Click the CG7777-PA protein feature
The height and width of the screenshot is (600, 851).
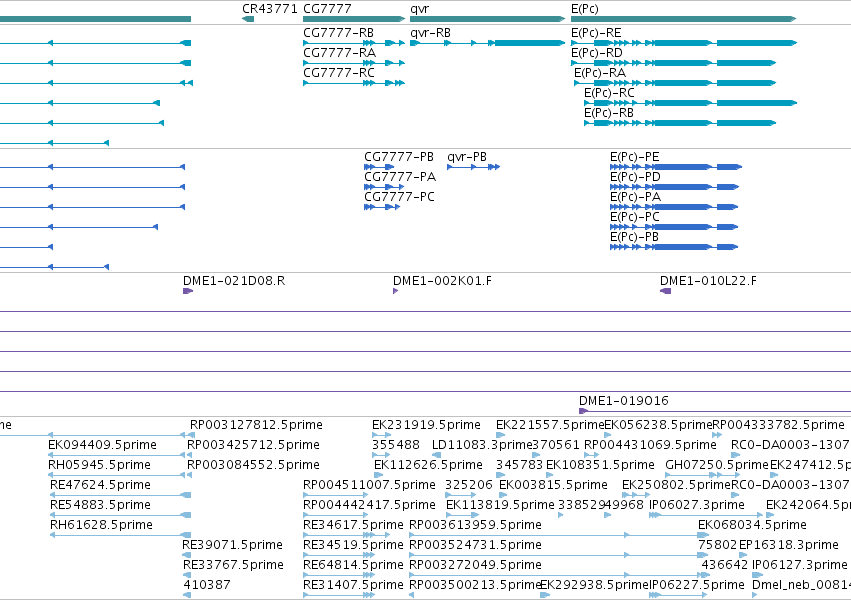(x=384, y=187)
